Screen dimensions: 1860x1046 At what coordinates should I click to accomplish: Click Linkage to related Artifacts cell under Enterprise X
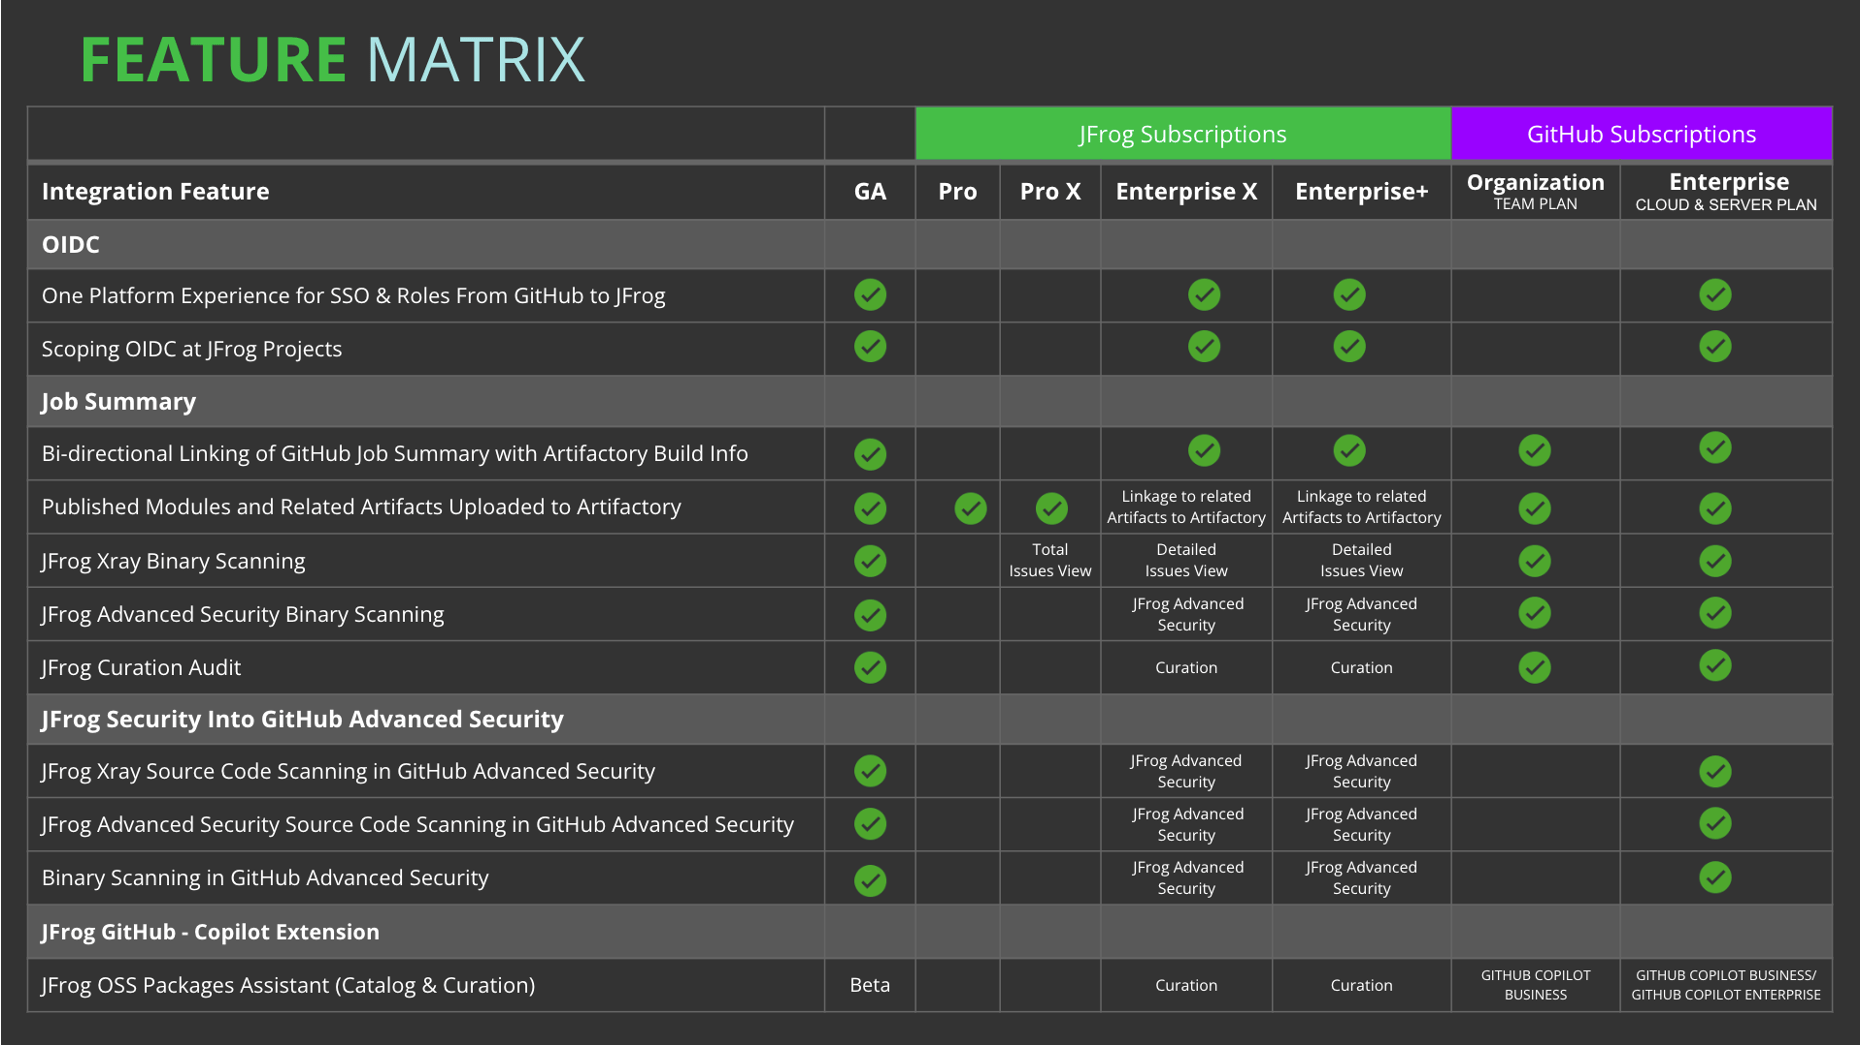[1186, 507]
